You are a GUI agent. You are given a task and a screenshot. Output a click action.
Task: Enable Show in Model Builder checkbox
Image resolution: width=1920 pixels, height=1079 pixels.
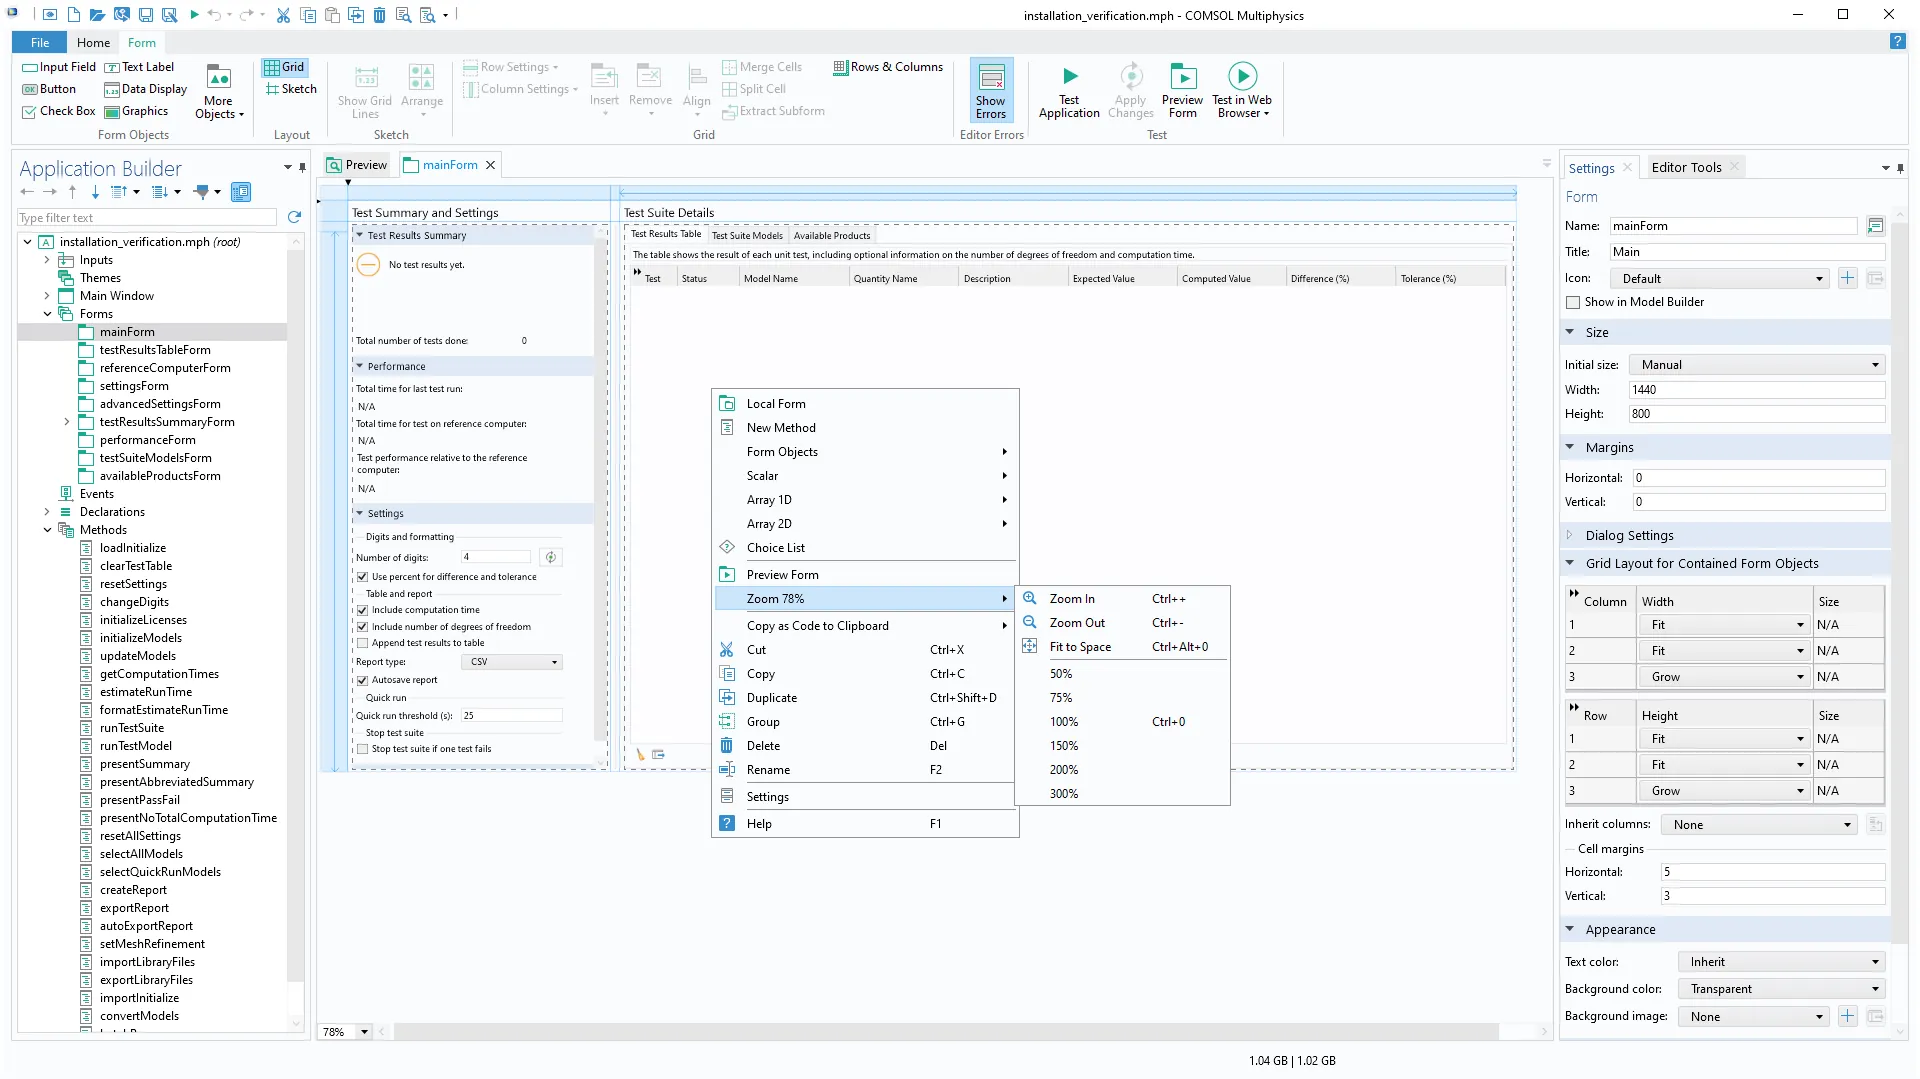tap(1573, 302)
